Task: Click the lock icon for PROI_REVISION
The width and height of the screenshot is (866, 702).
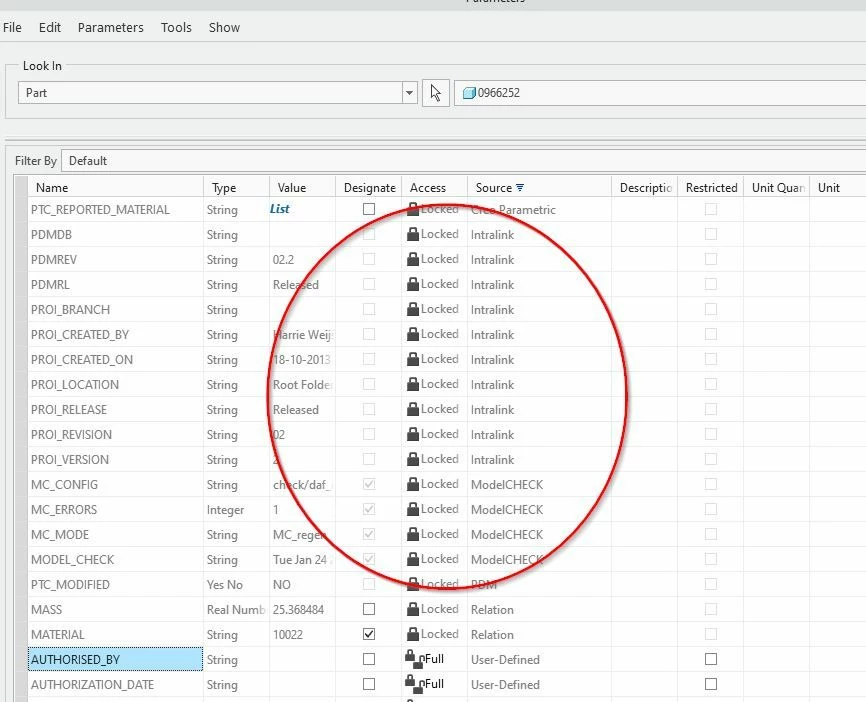Action: pyautogui.click(x=413, y=434)
